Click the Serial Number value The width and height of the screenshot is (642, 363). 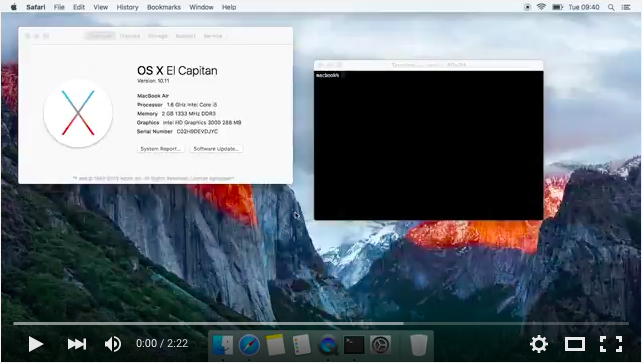197,132
